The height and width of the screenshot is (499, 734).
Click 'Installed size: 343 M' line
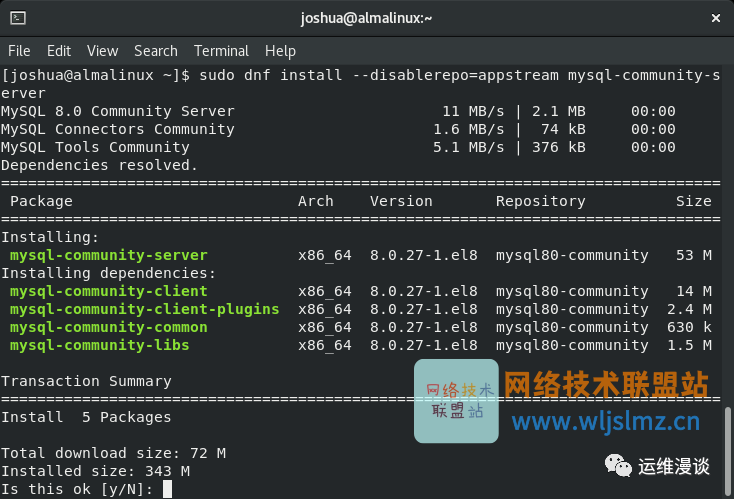coord(95,471)
